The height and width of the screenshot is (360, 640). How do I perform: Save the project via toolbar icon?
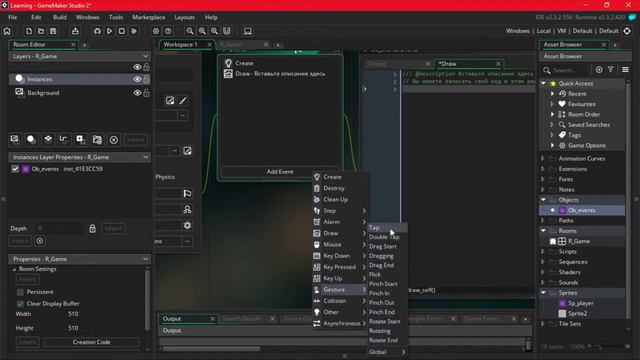[x=53, y=31]
